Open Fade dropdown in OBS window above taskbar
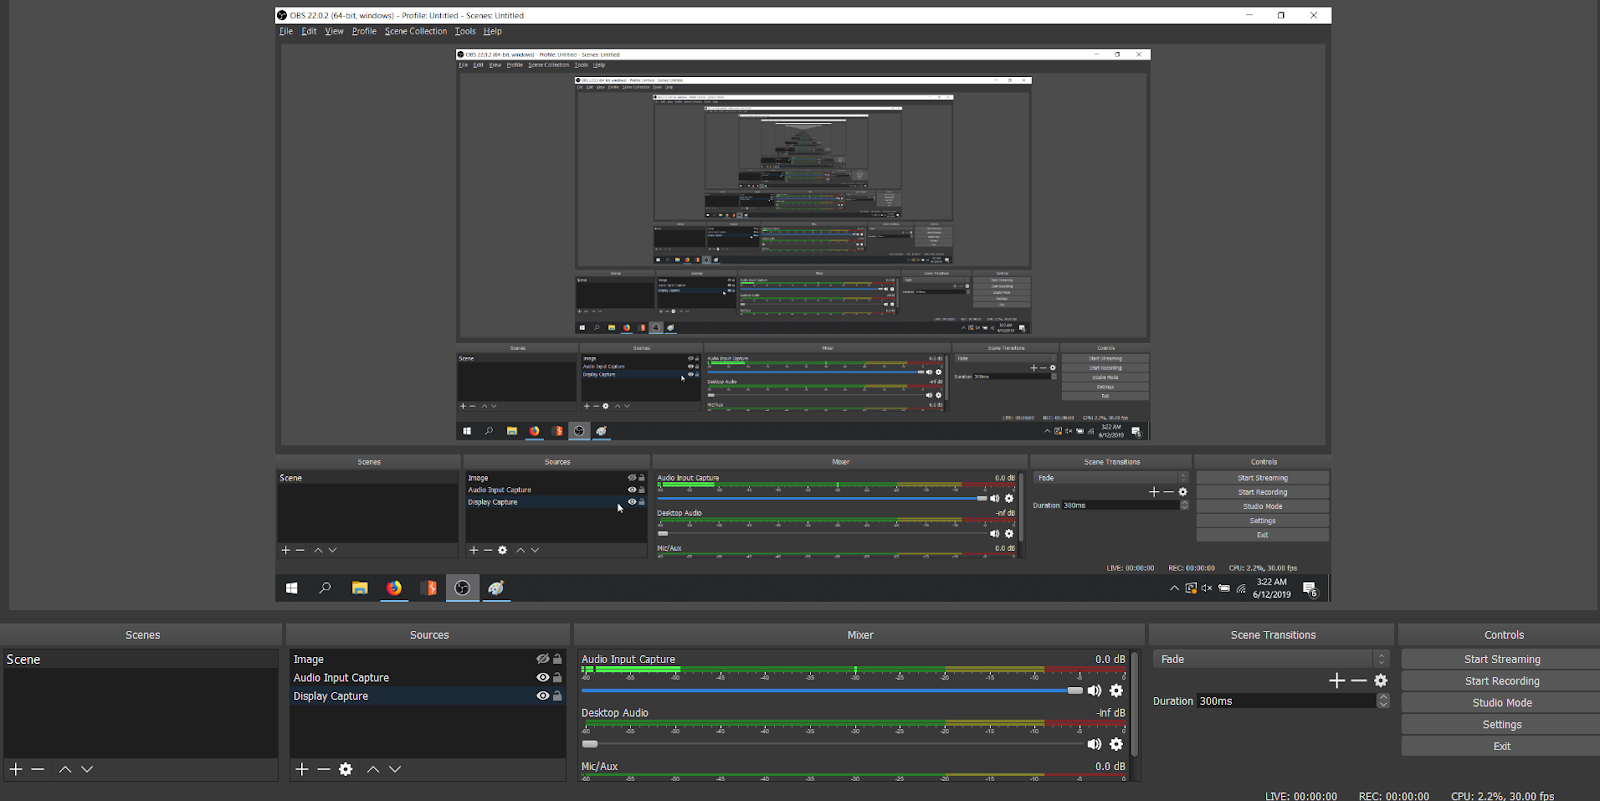The width and height of the screenshot is (1600, 801). (x=1111, y=478)
